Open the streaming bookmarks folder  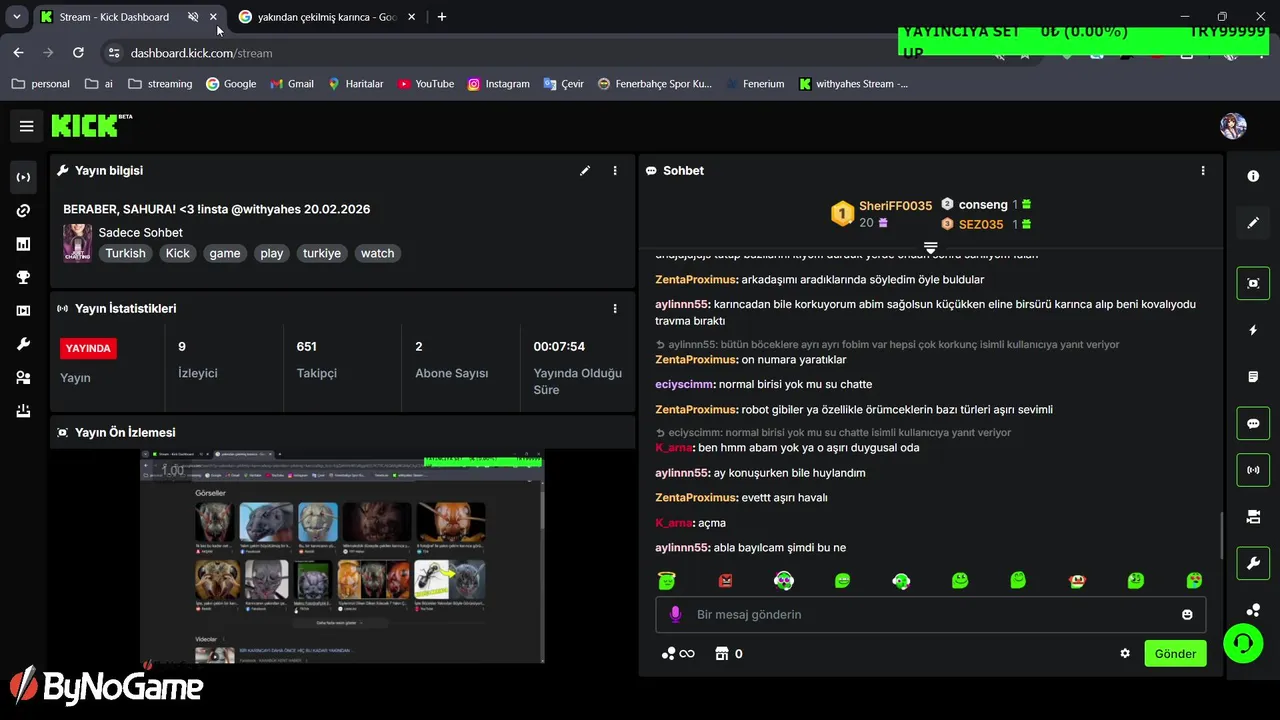(x=160, y=84)
